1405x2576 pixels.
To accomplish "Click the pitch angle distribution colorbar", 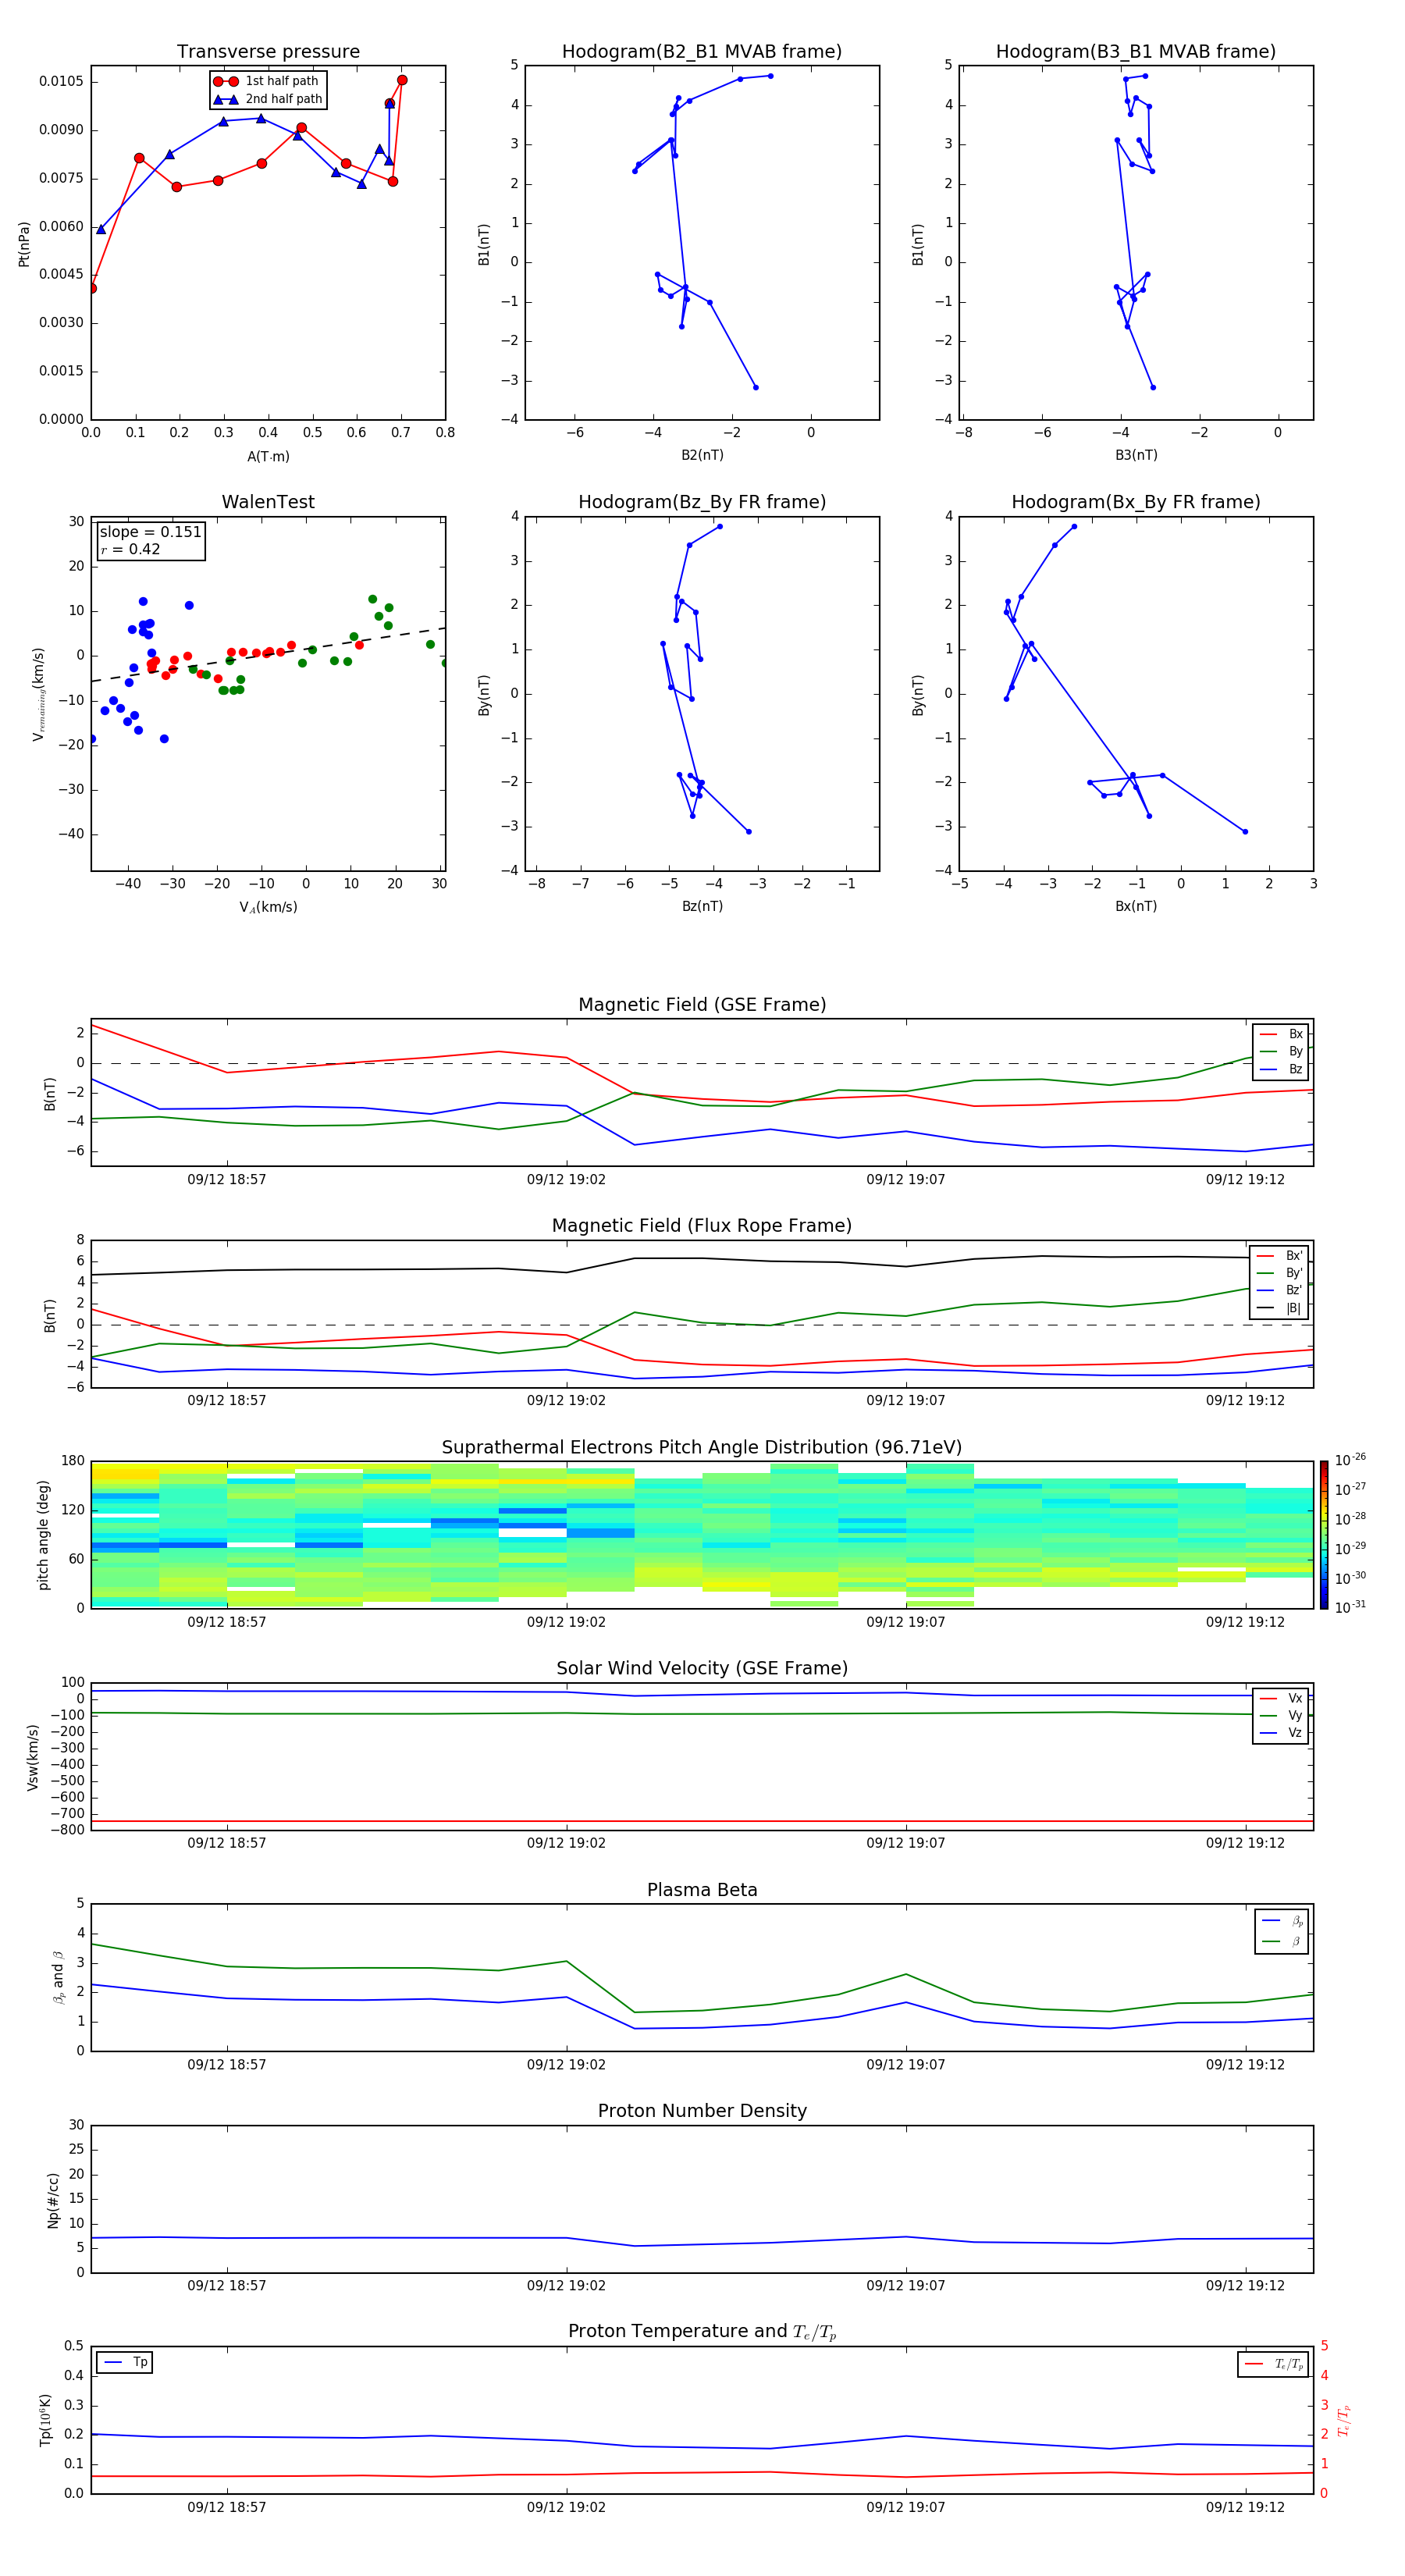I will (x=1324, y=1535).
